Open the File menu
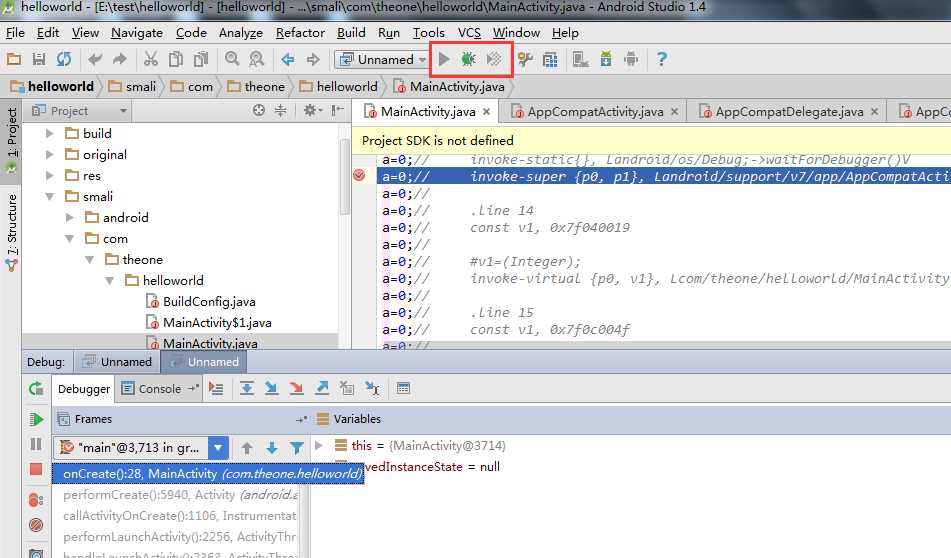Image resolution: width=951 pixels, height=558 pixels. (x=15, y=33)
